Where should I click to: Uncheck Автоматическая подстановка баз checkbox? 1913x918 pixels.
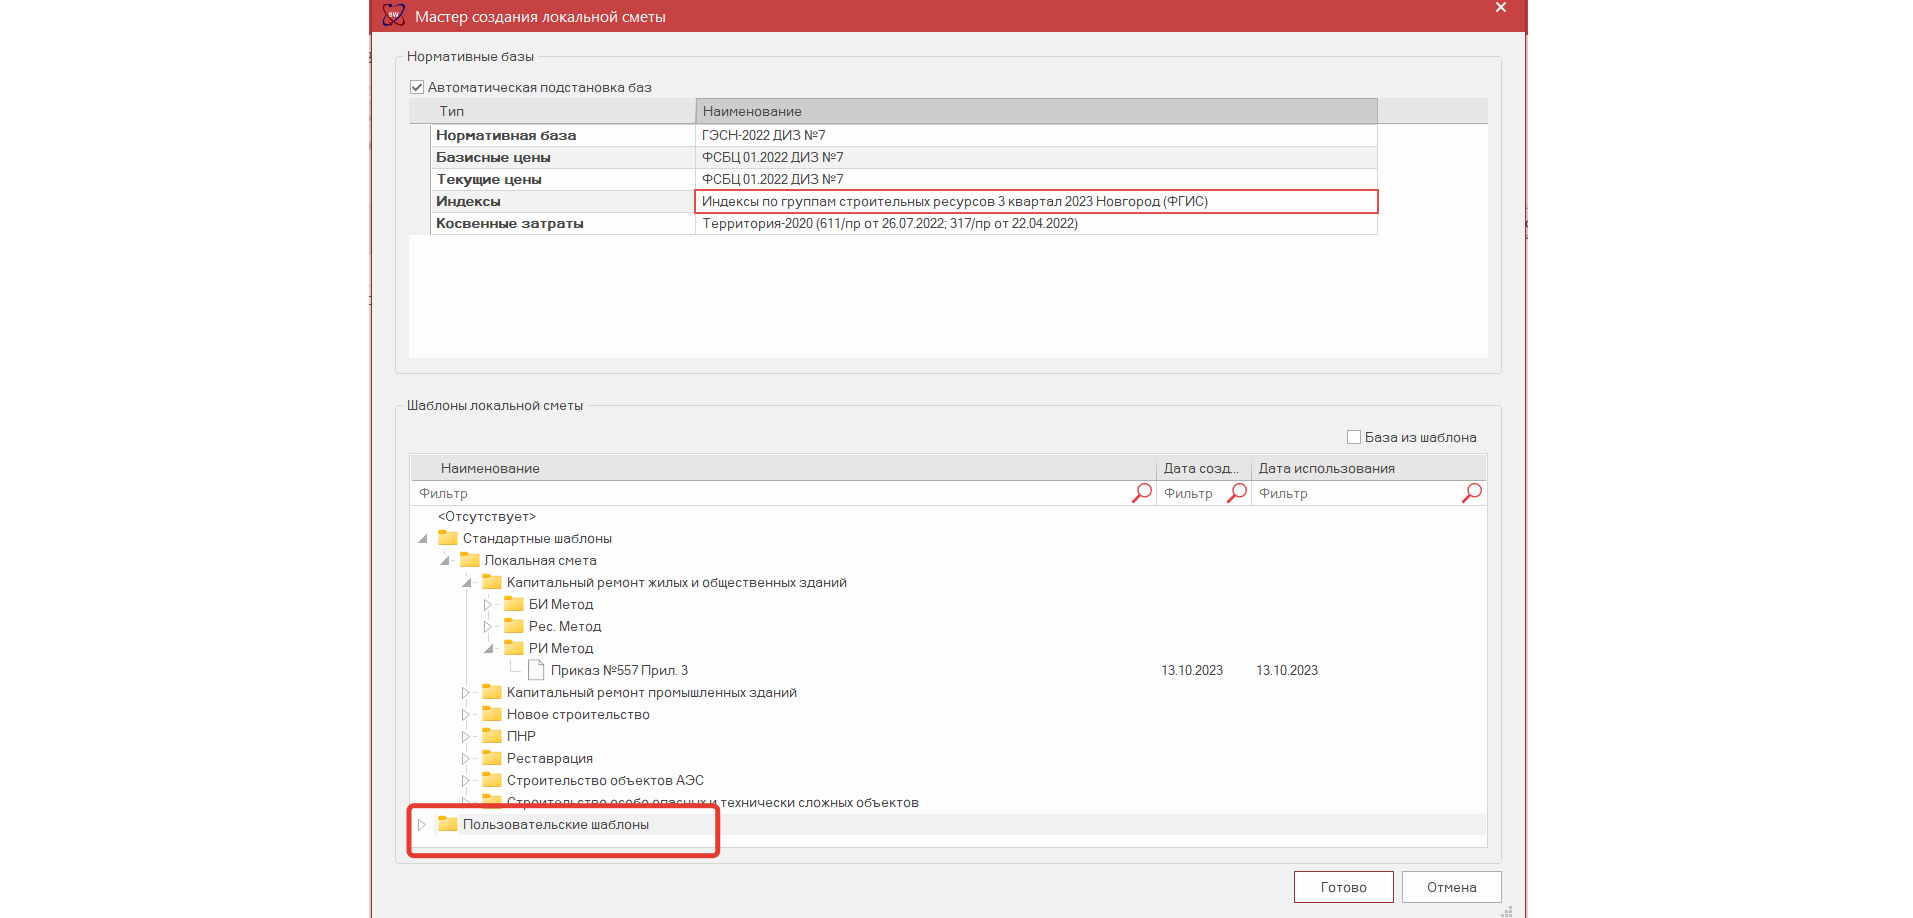click(x=417, y=87)
